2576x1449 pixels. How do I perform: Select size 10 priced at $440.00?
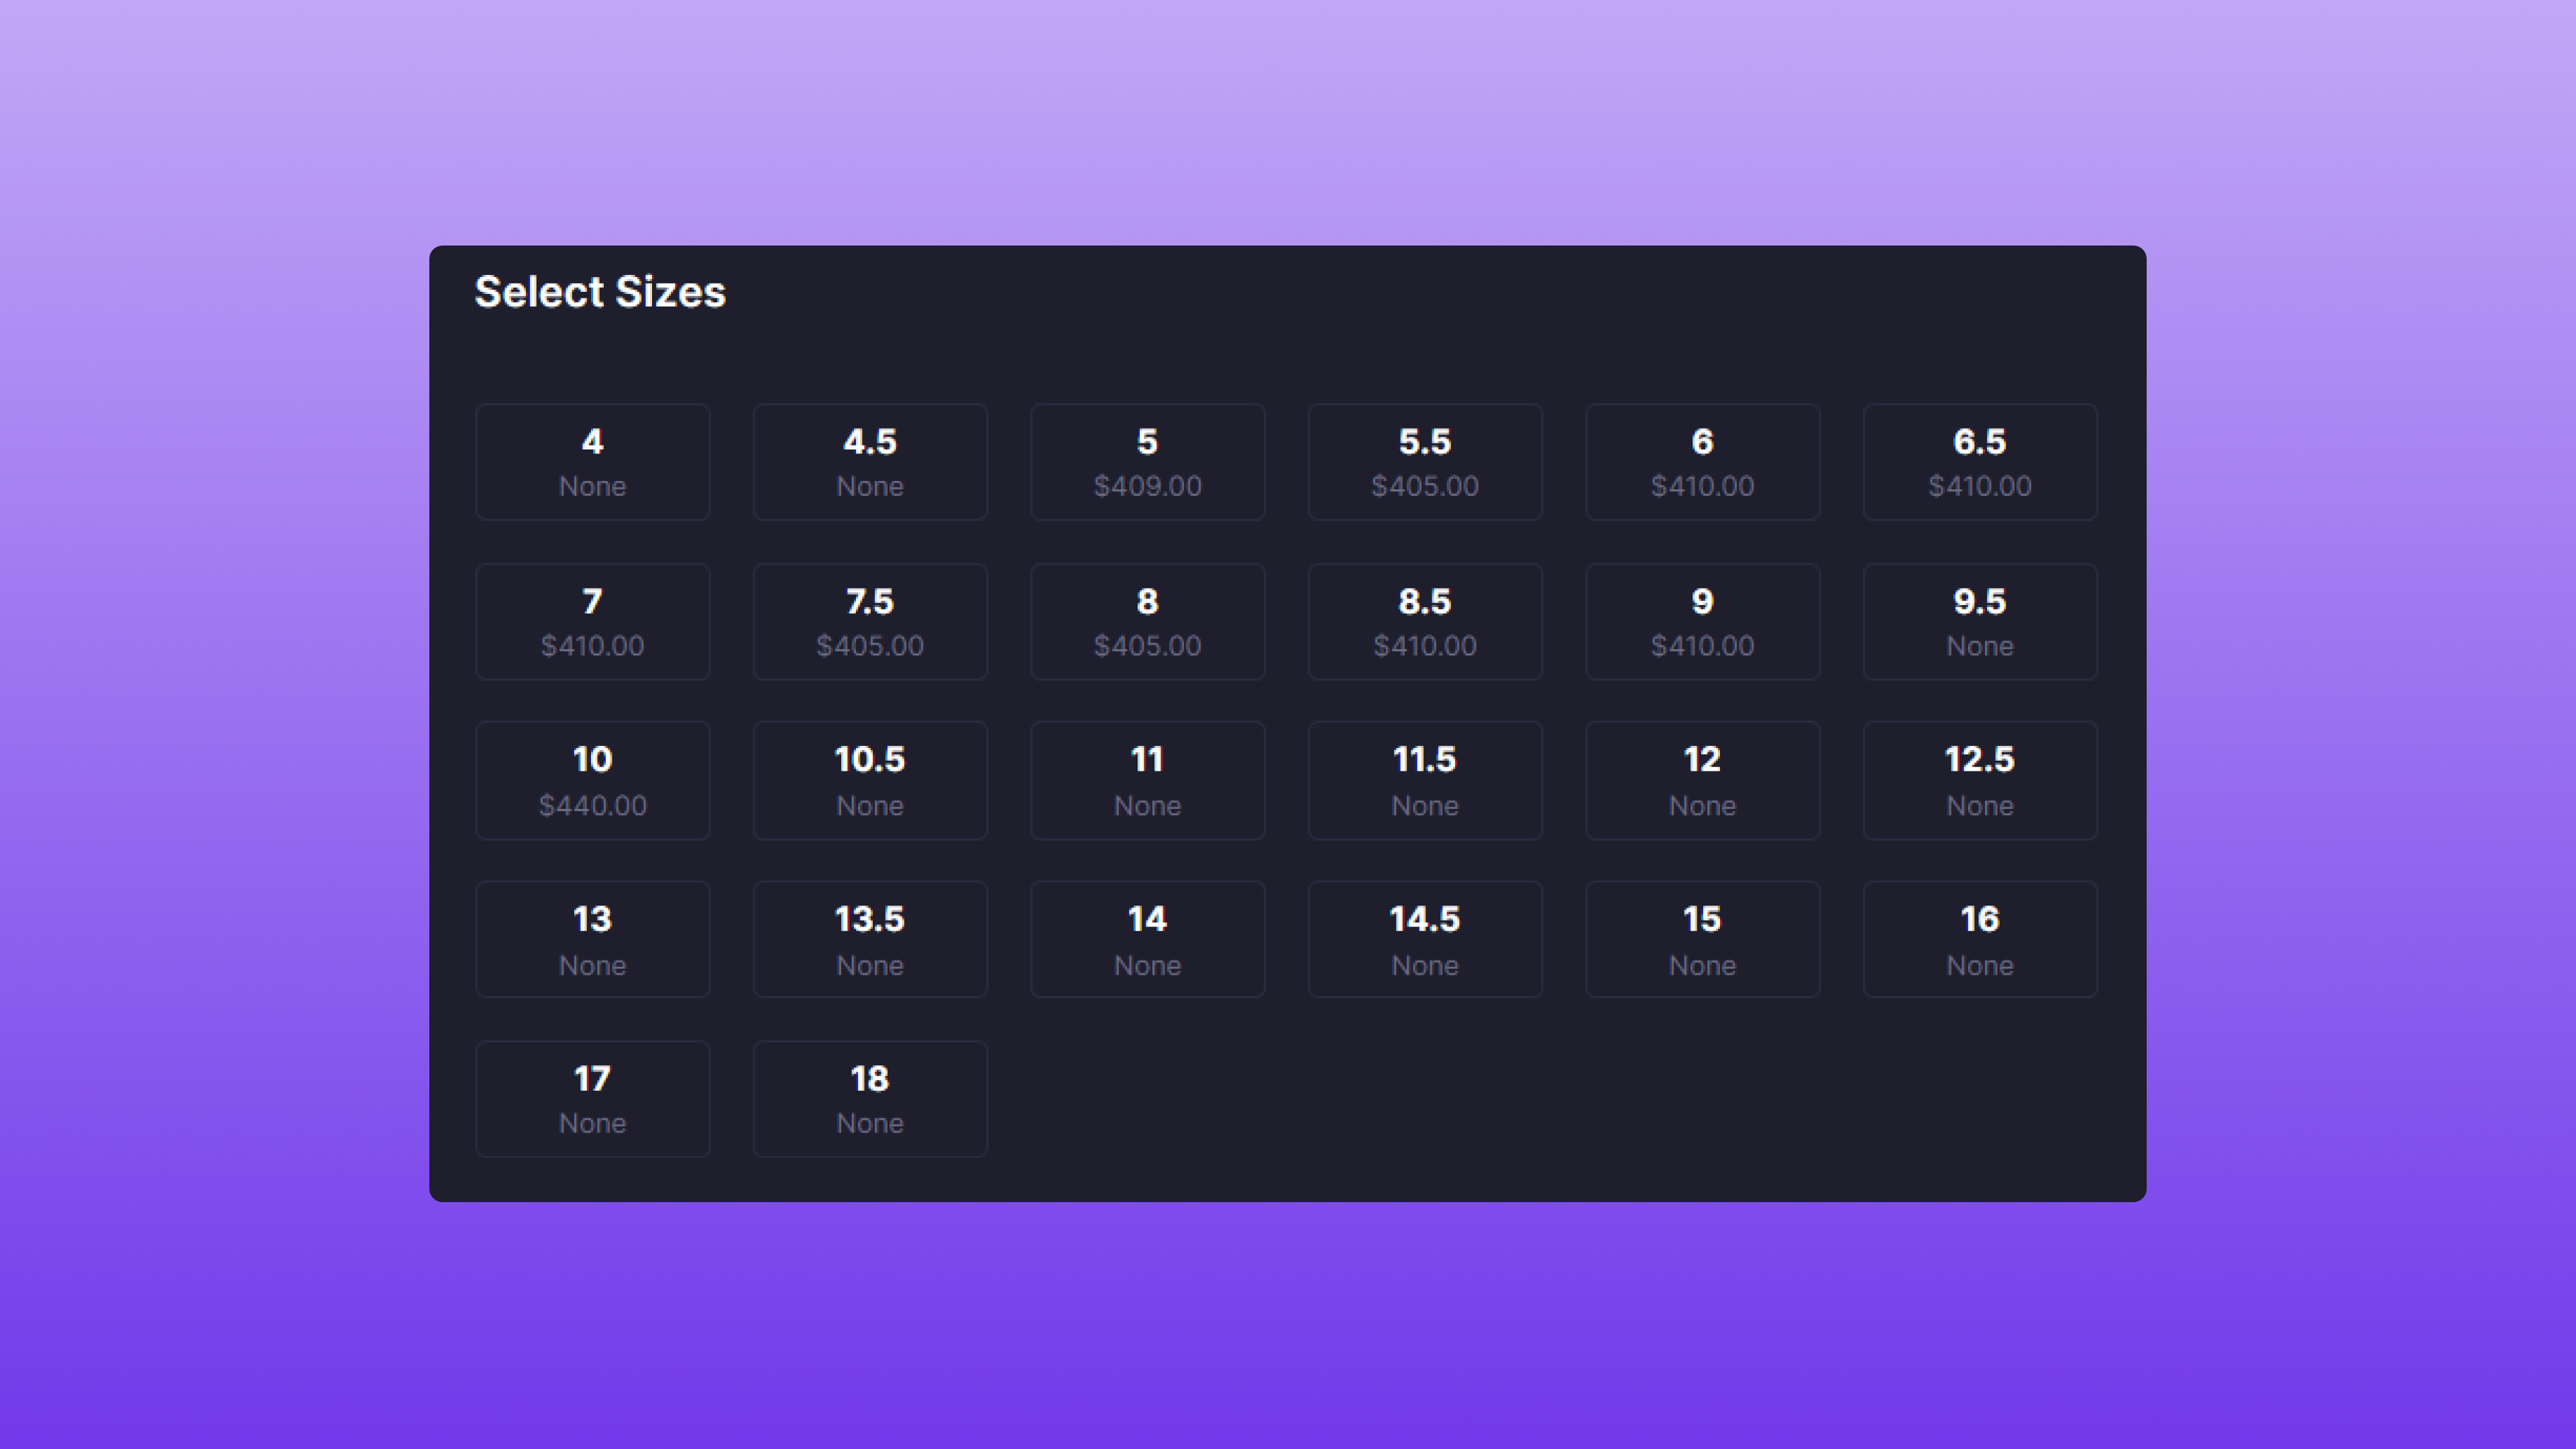tap(592, 780)
